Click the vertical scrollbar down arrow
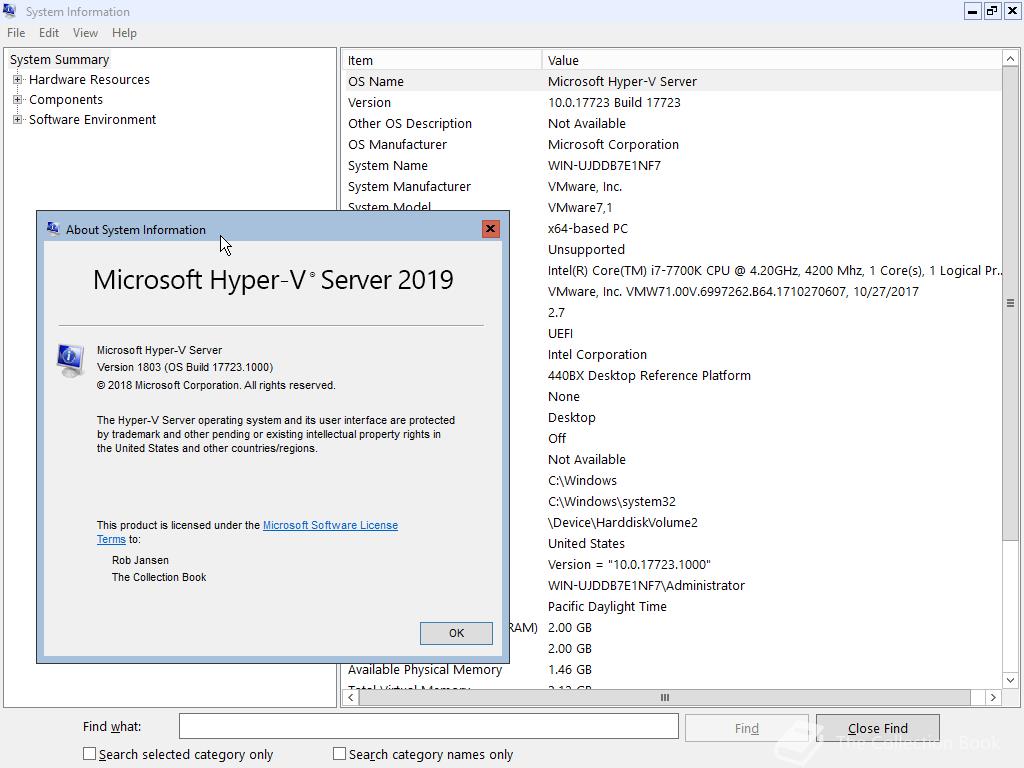 coord(1010,680)
